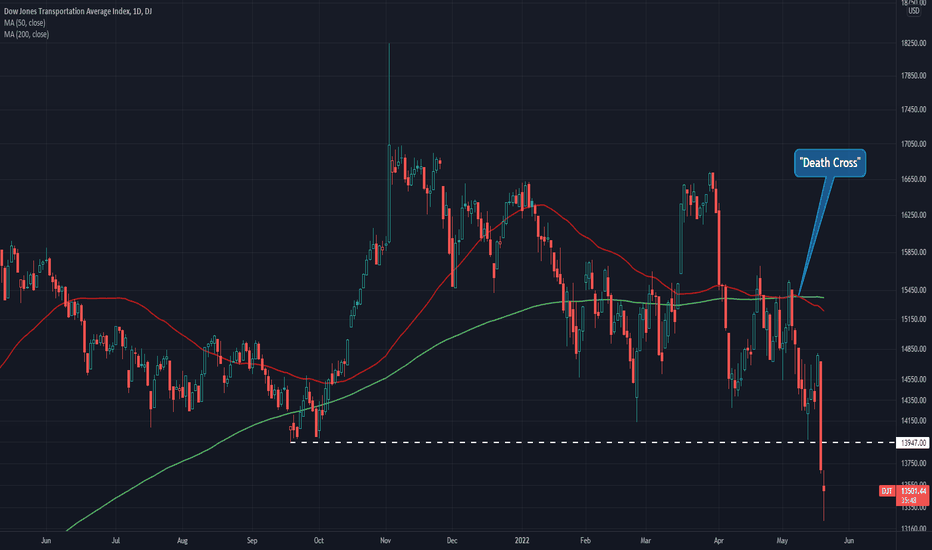The width and height of the screenshot is (932, 550).
Task: Select the MA (50, close) indicator legend
Action: coord(24,23)
